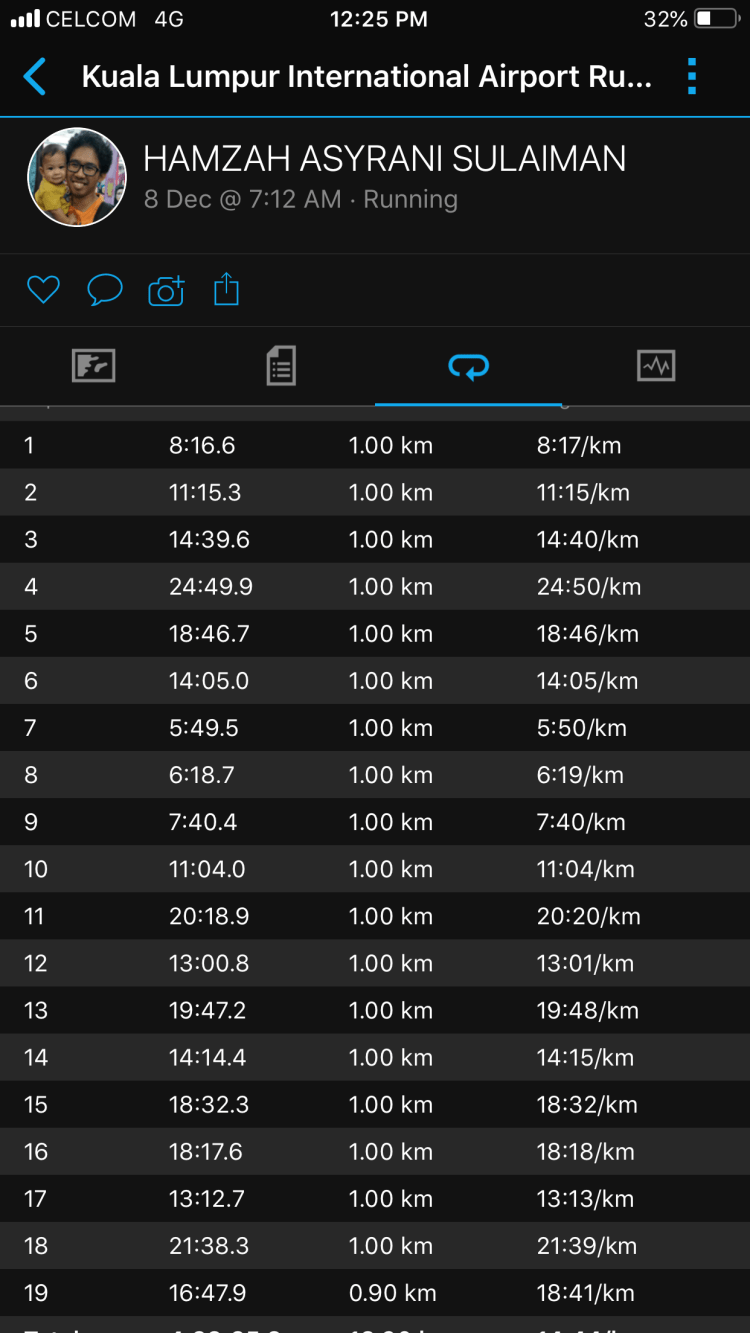Select lap 7 row with 5:49.5 time
750x1333 pixels.
[x=375, y=728]
